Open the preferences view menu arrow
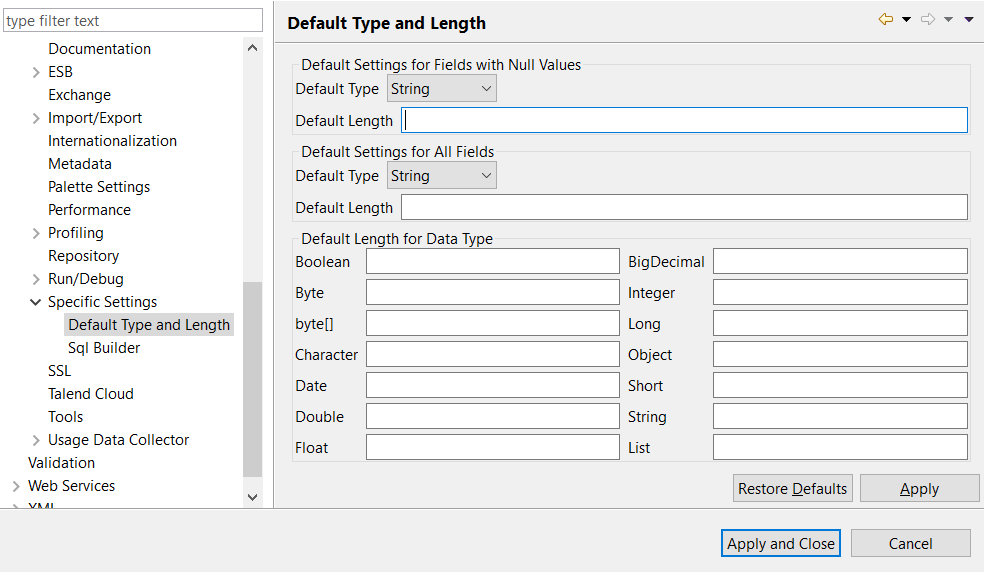The image size is (984, 572). pos(969,20)
